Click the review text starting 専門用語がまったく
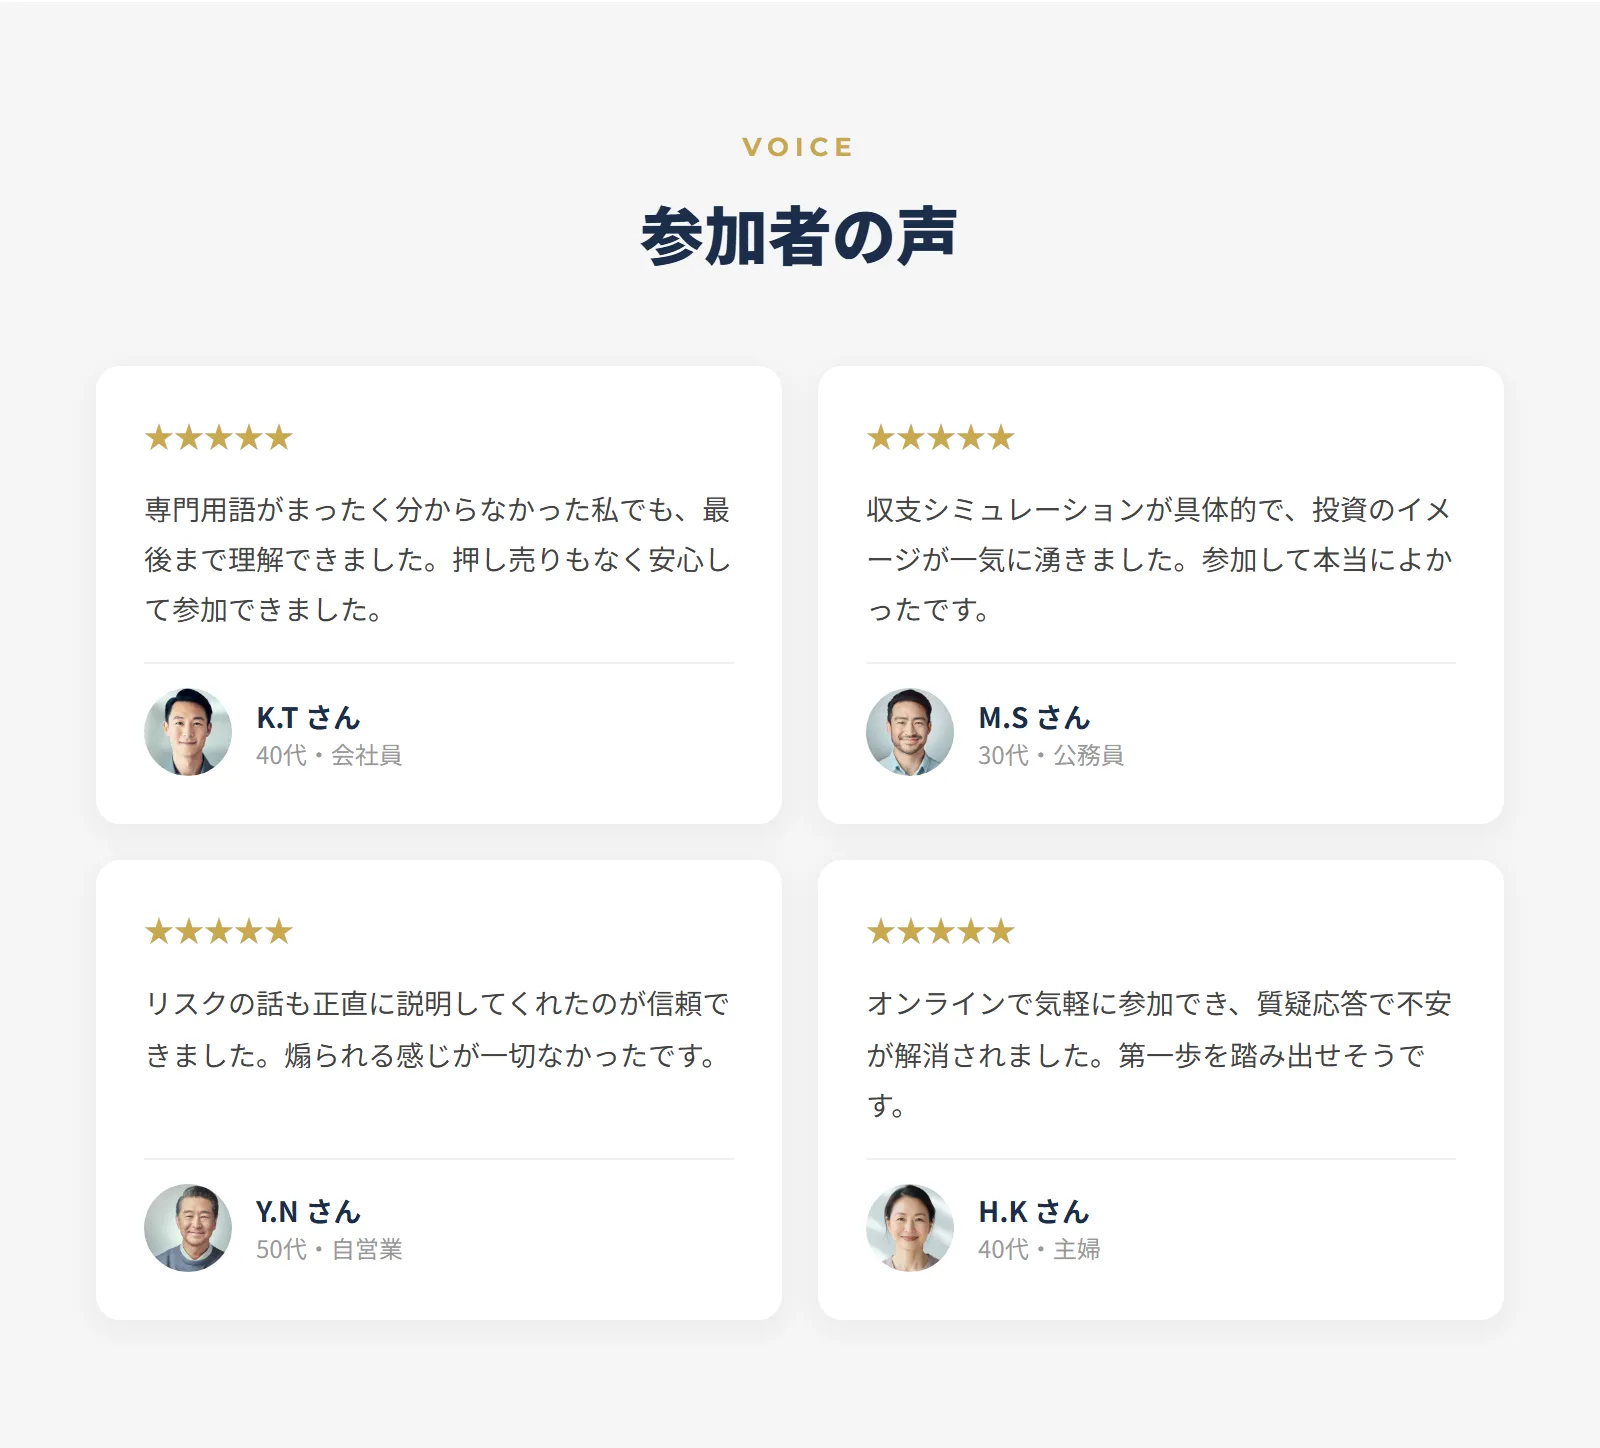The height and width of the screenshot is (1448, 1600). point(438,560)
